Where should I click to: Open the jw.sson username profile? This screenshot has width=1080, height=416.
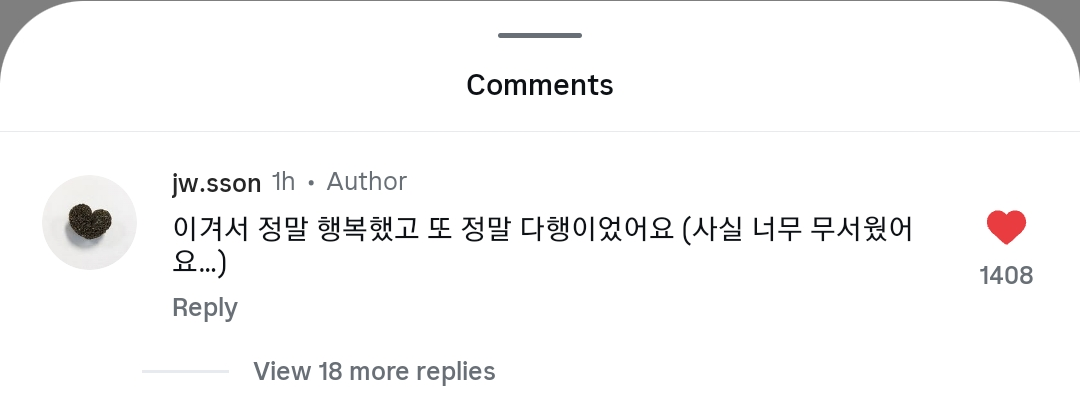pos(216,182)
